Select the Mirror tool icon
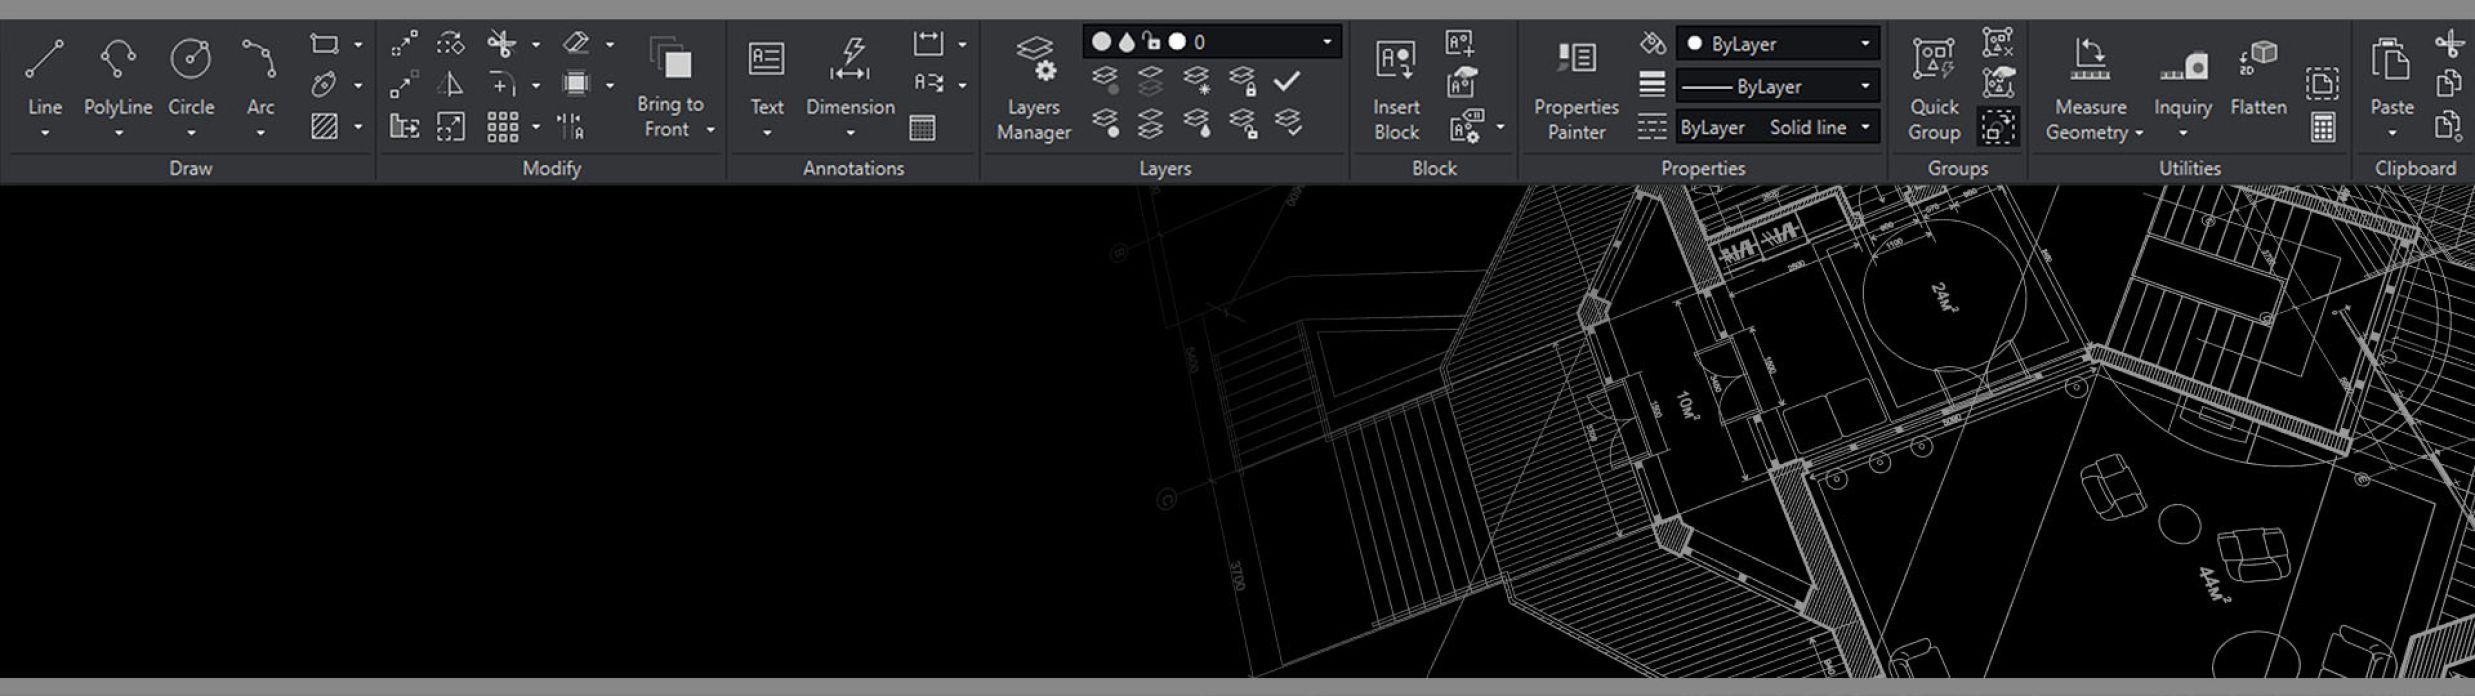This screenshot has height=696, width=2475. [x=451, y=85]
